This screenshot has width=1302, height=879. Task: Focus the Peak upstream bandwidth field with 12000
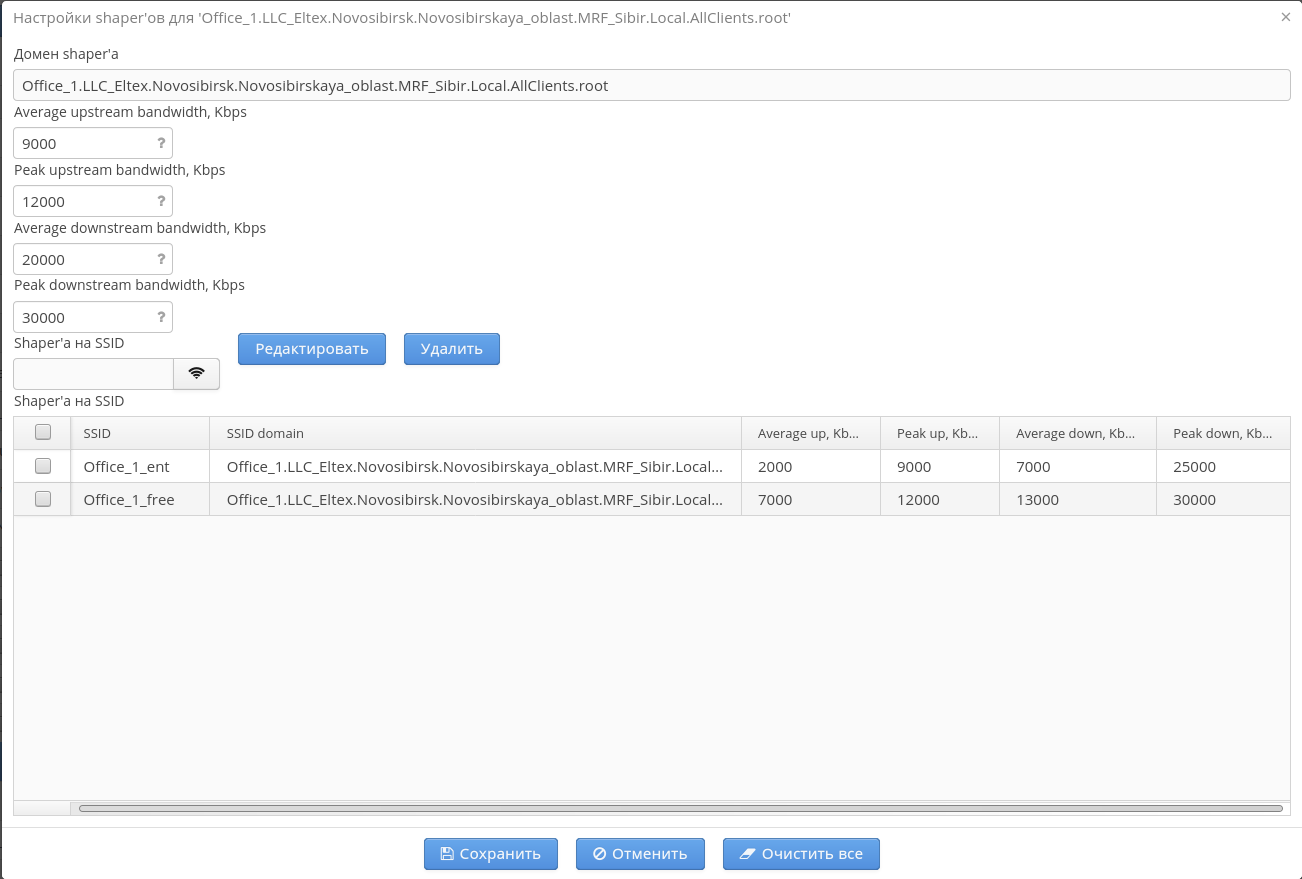93,201
